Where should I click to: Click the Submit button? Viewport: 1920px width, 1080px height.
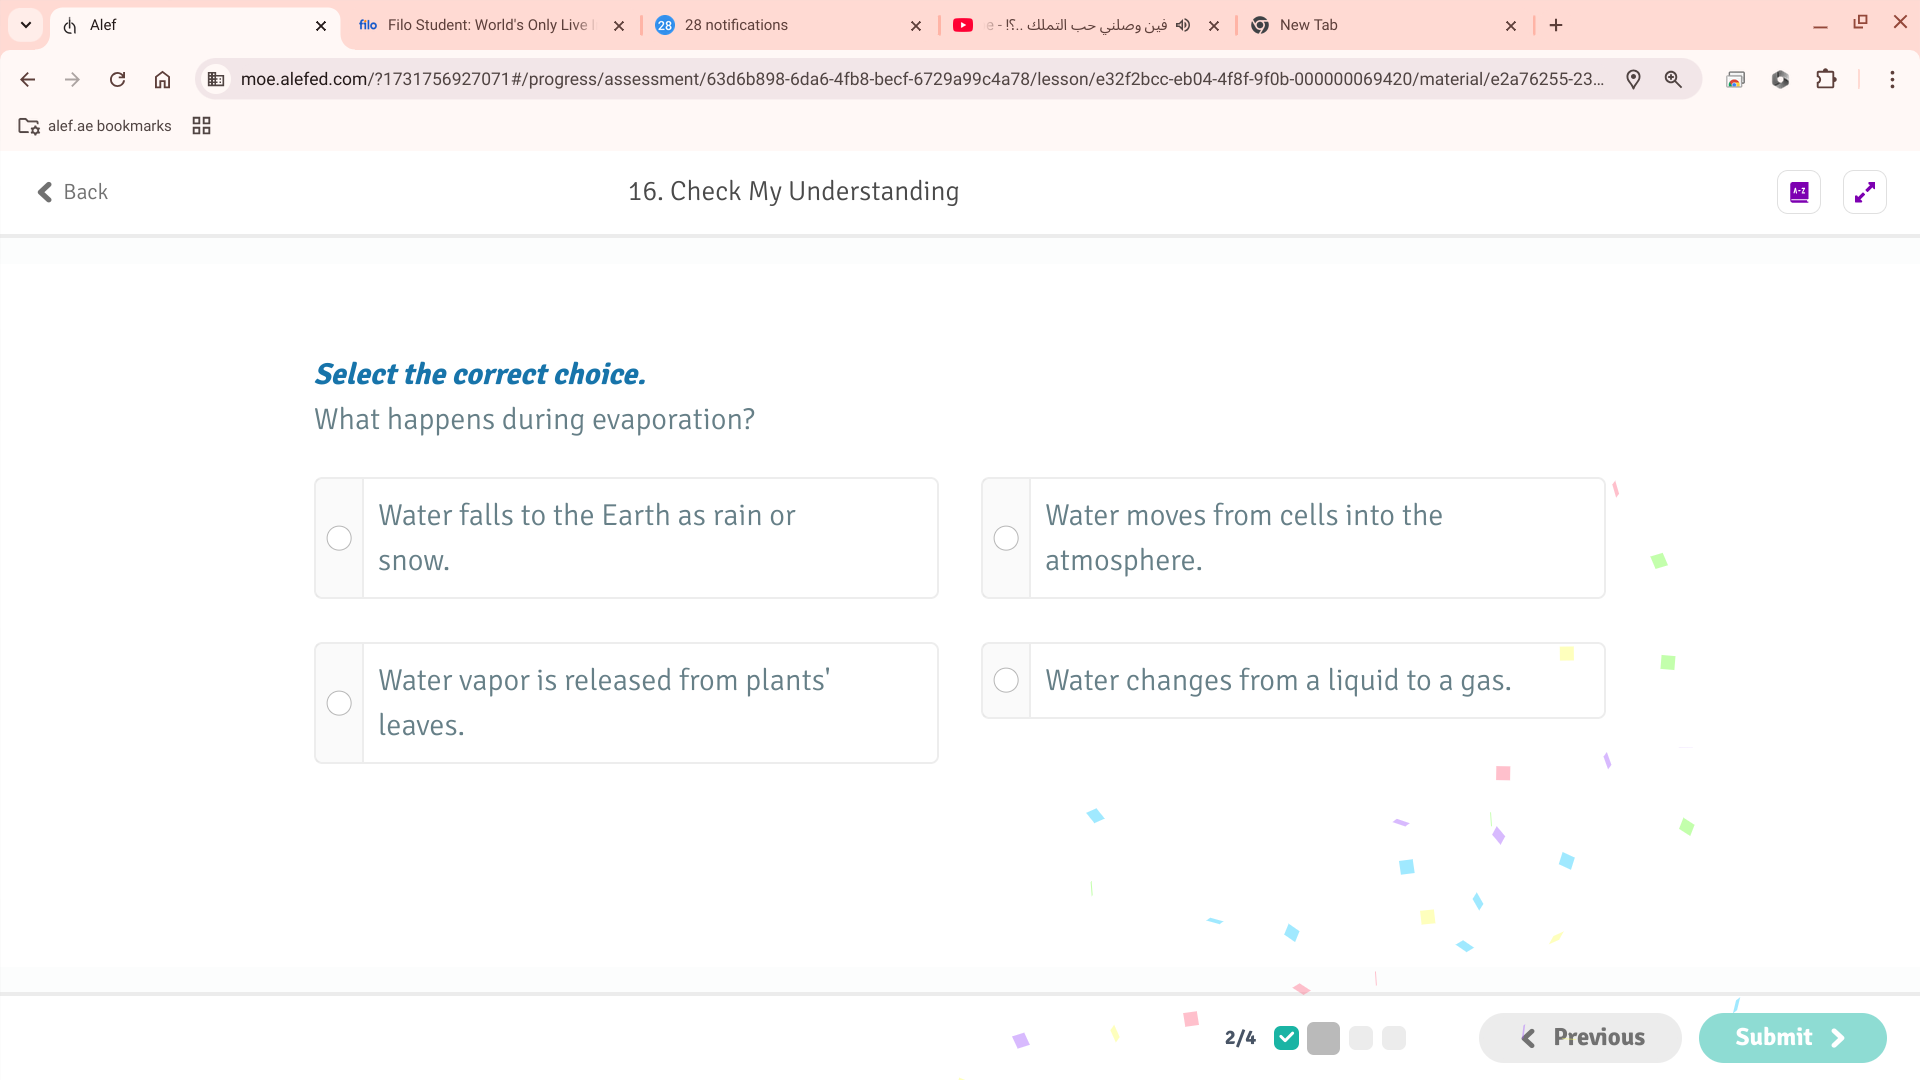1791,1037
